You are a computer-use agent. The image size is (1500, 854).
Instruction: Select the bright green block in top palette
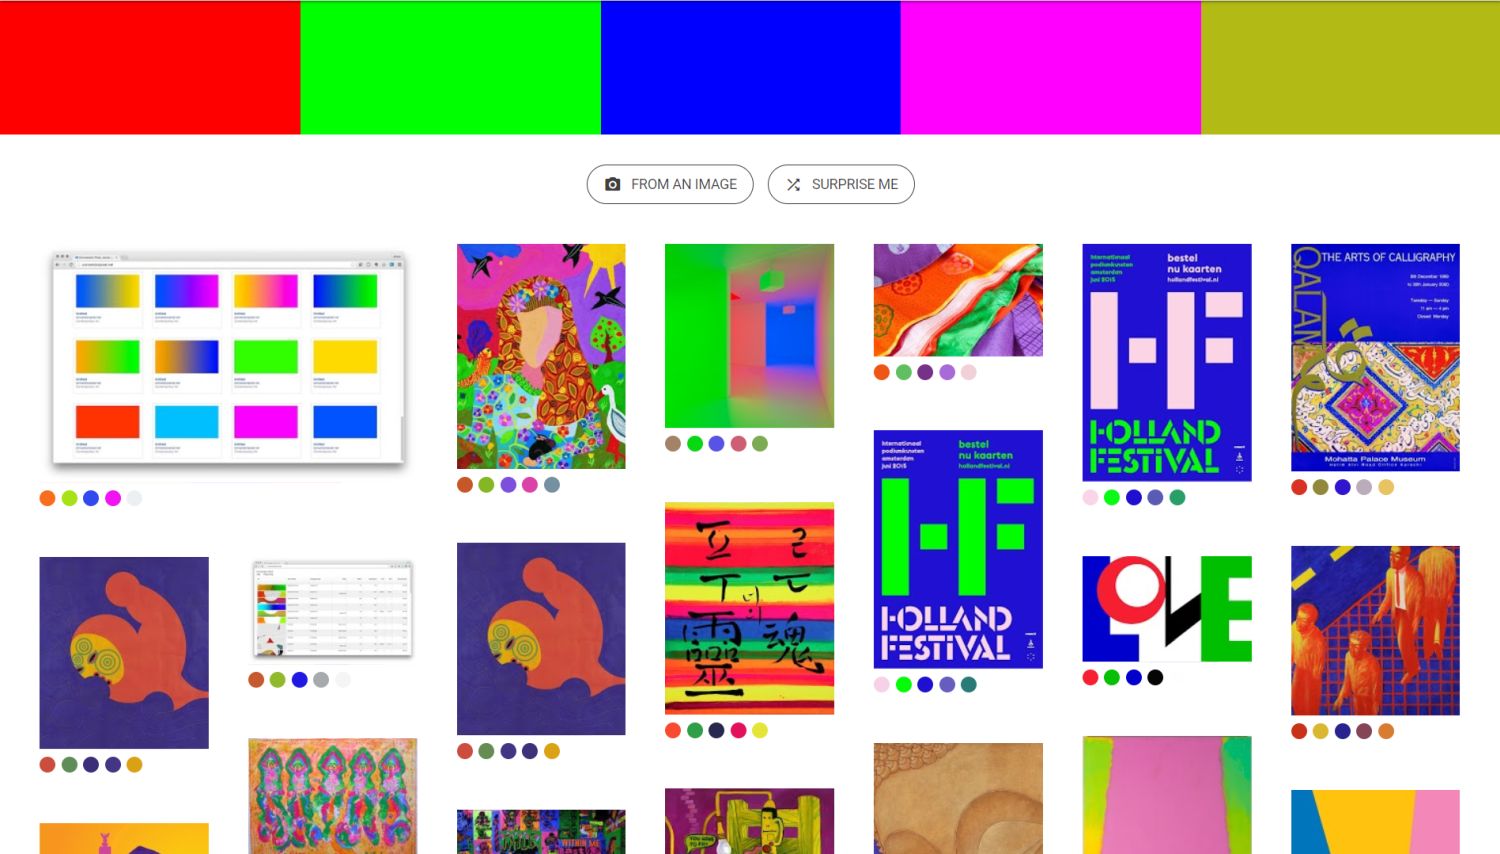[450, 67]
